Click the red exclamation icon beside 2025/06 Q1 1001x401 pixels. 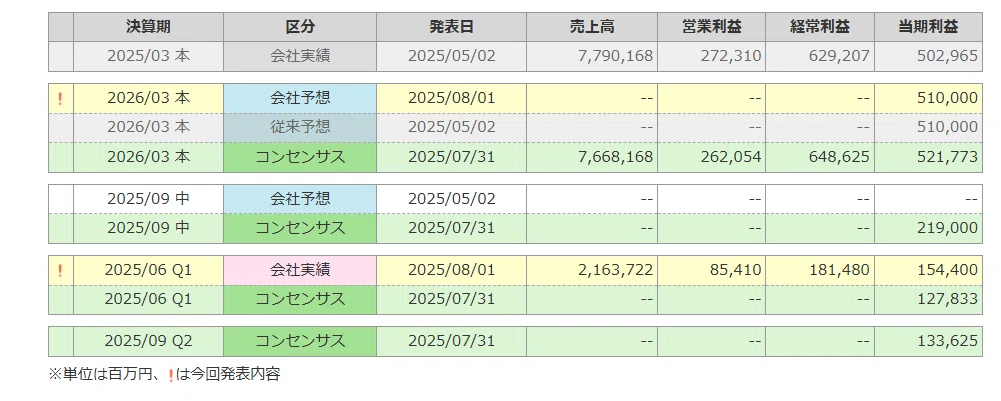tap(61, 271)
